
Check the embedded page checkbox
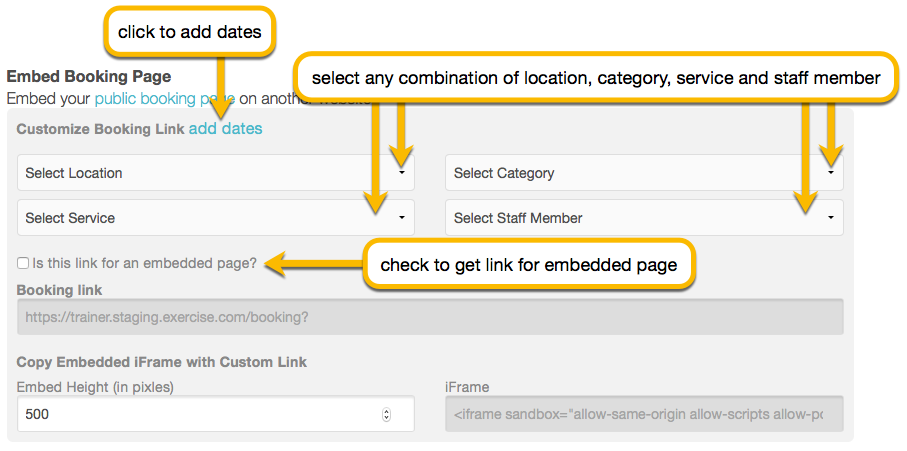(x=23, y=264)
